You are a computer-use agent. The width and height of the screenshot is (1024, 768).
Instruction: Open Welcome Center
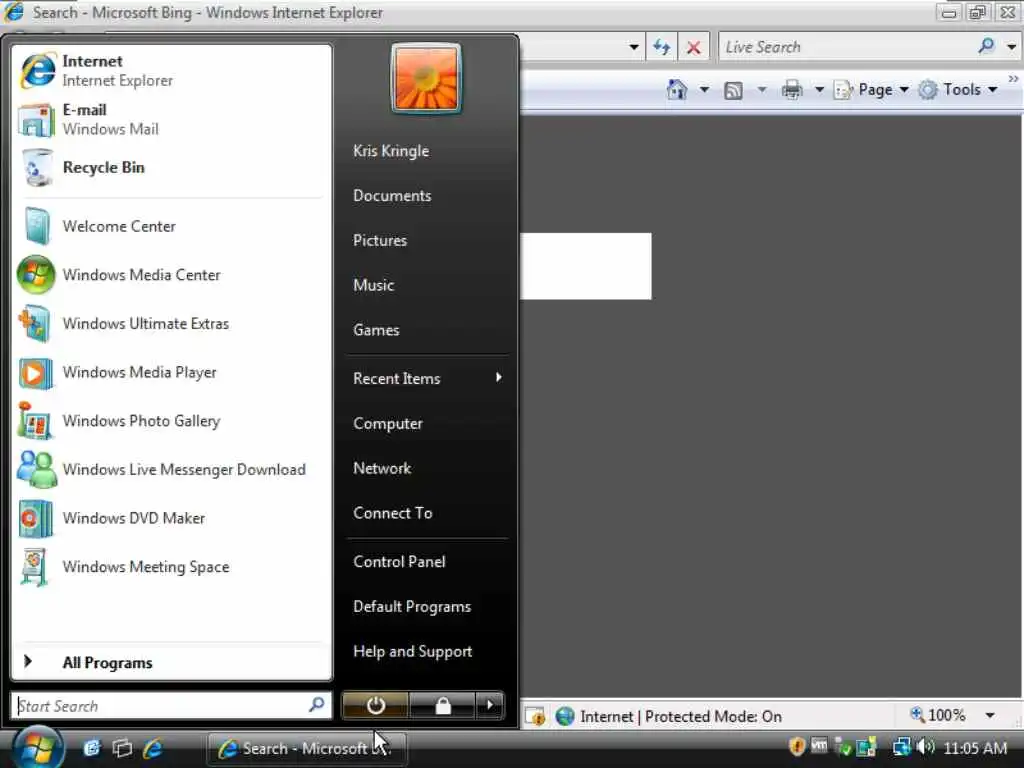171,226
